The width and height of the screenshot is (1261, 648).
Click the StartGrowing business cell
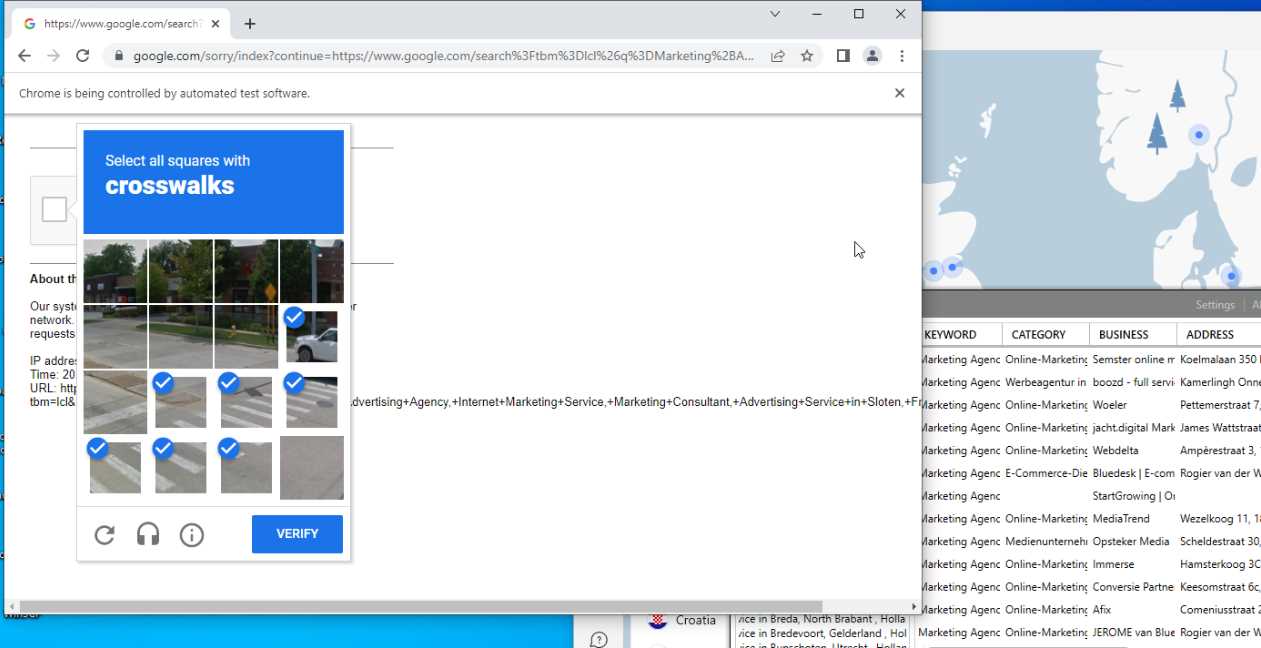1134,496
